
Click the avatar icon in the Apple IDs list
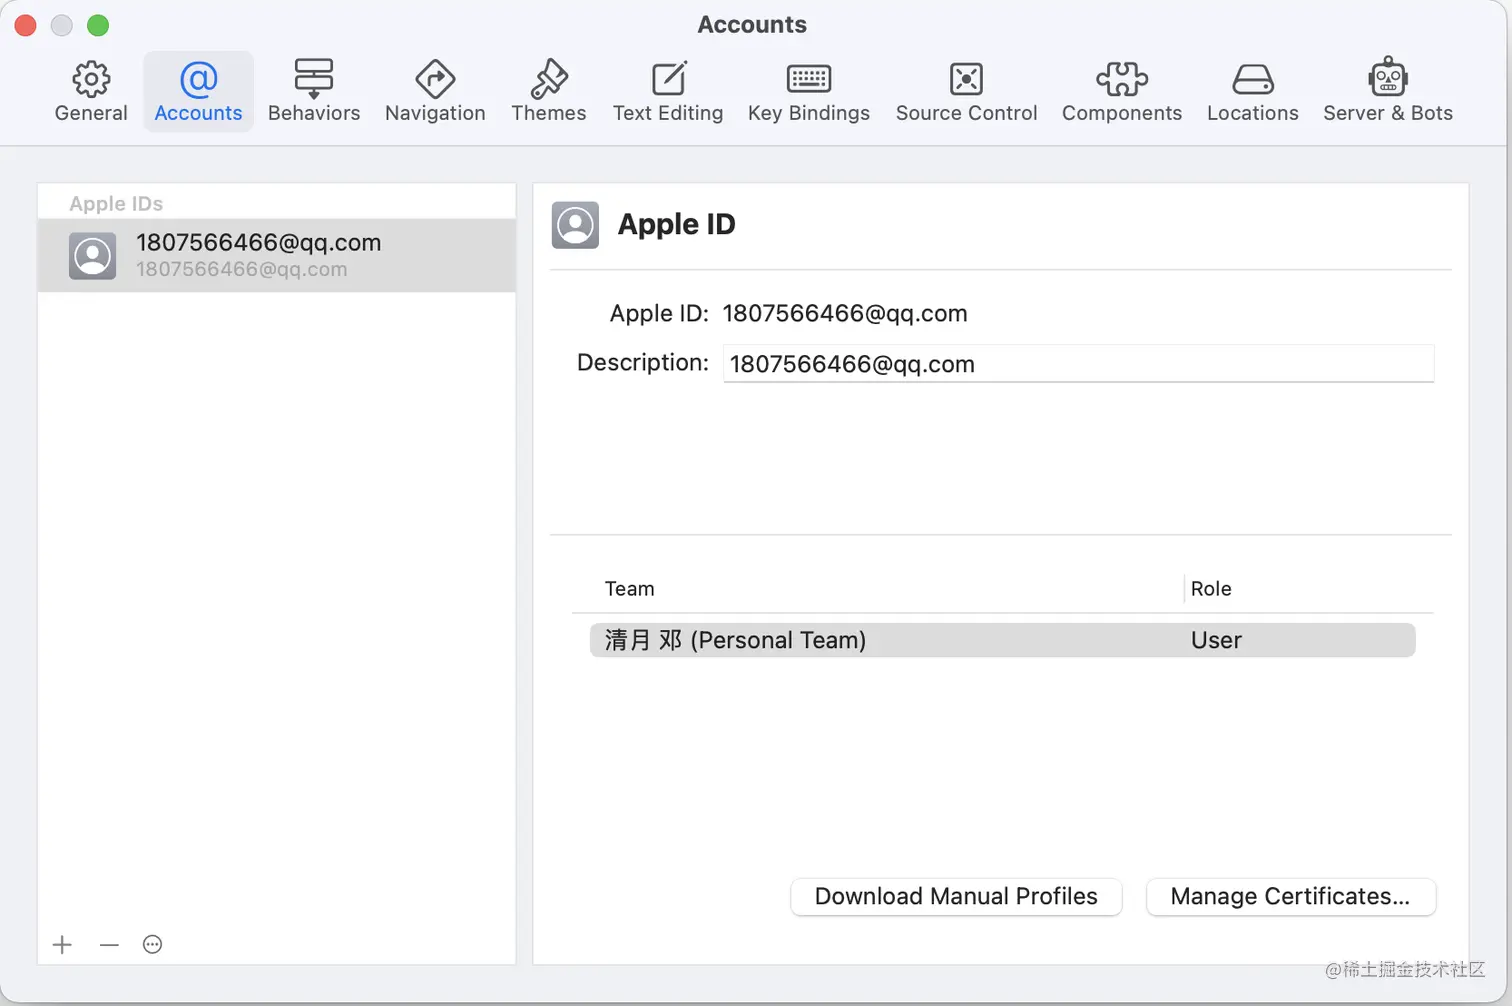(x=93, y=256)
